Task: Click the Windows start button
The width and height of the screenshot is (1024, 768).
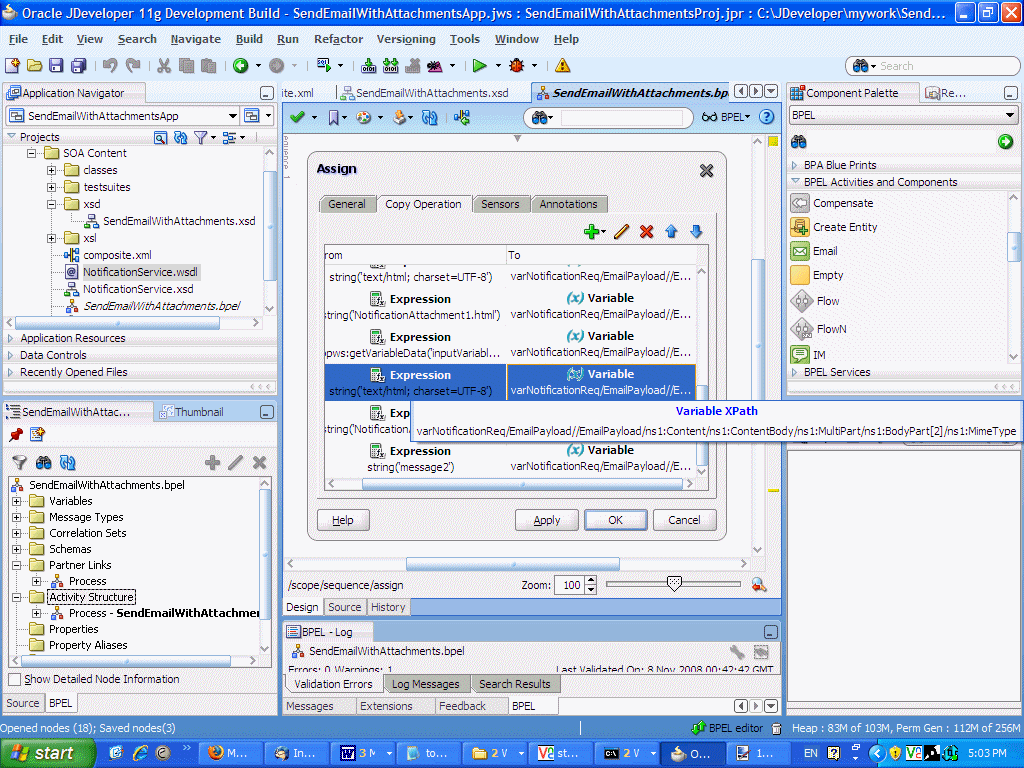Action: click(47, 753)
